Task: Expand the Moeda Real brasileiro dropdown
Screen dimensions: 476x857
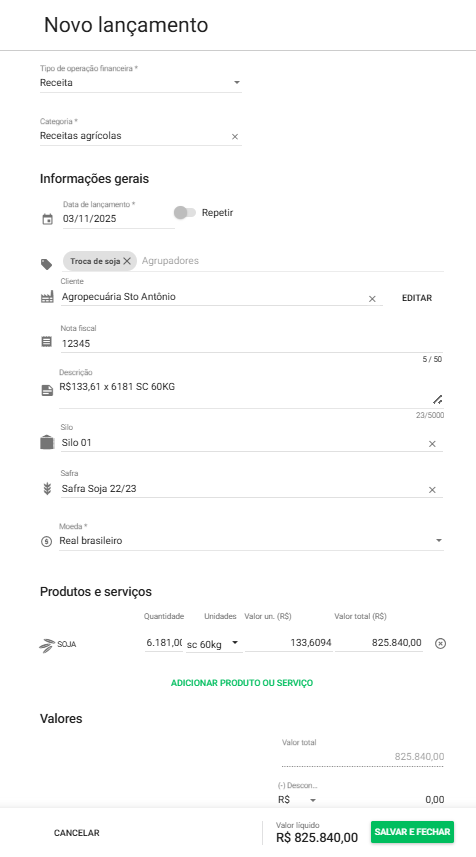Action: (251, 541)
